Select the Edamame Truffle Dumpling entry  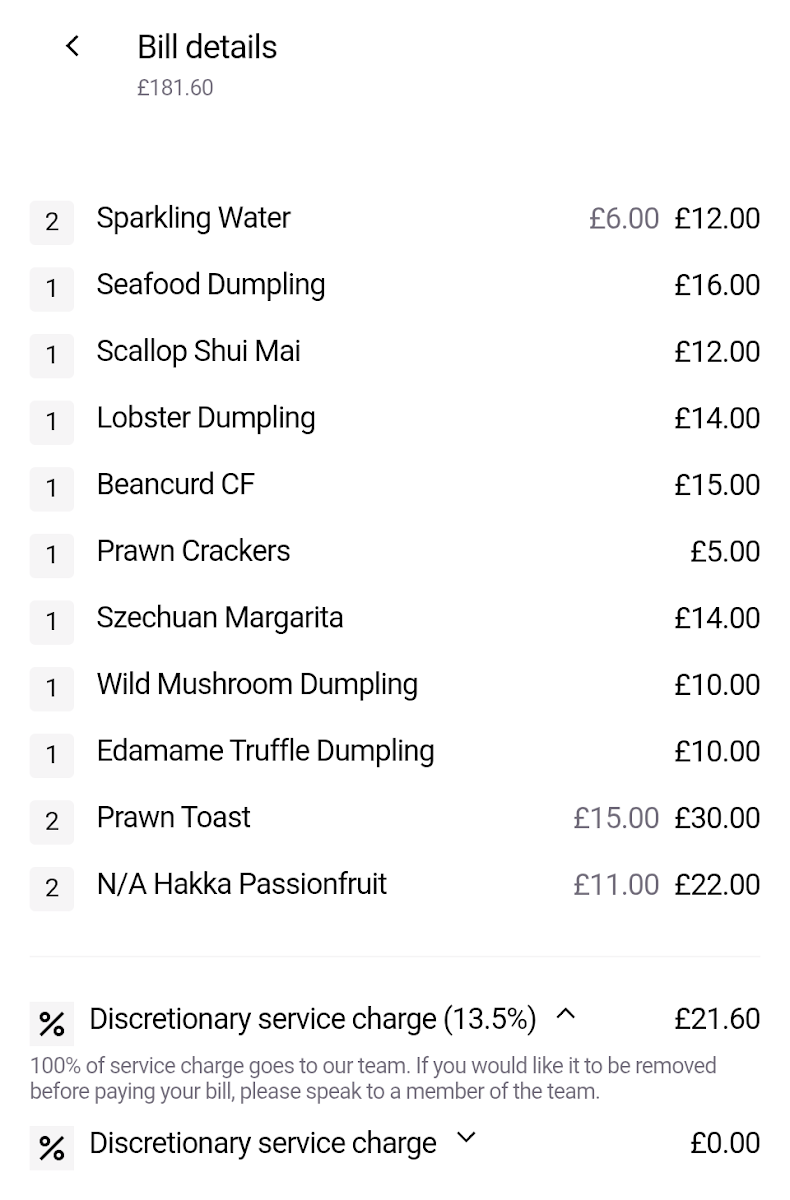[x=265, y=751]
